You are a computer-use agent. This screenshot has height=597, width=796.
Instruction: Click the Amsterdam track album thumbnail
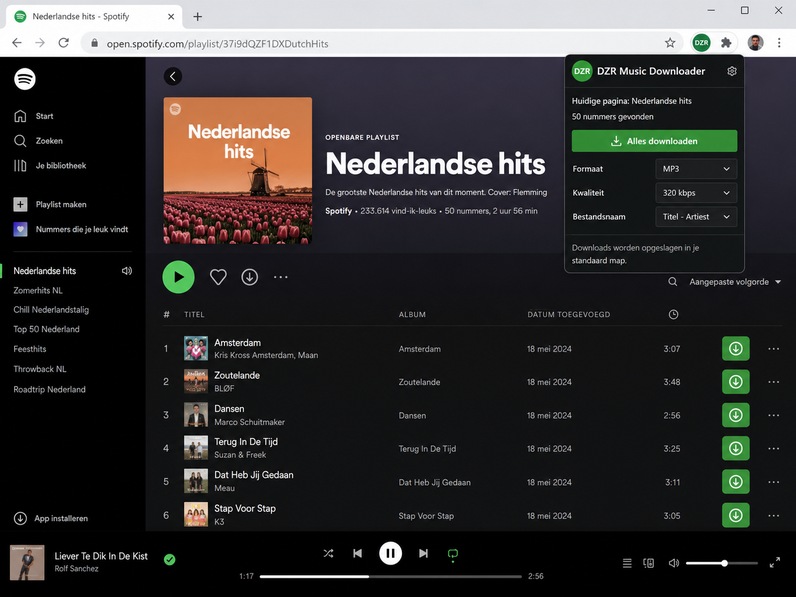pyautogui.click(x=196, y=349)
